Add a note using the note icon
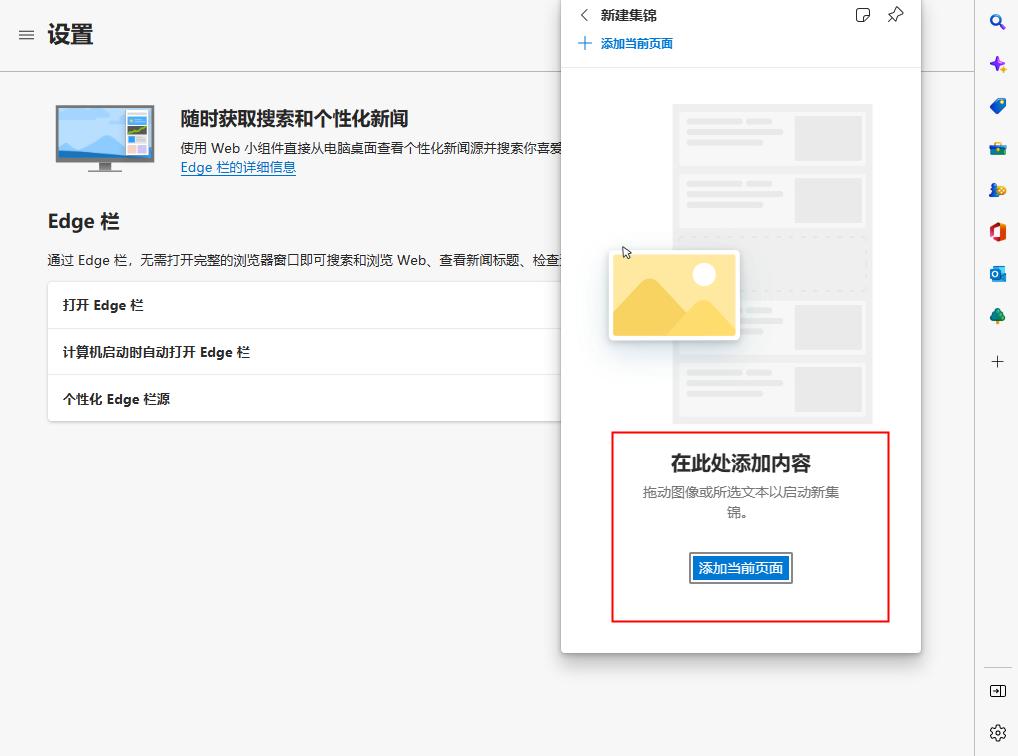The width and height of the screenshot is (1018, 756). point(863,15)
